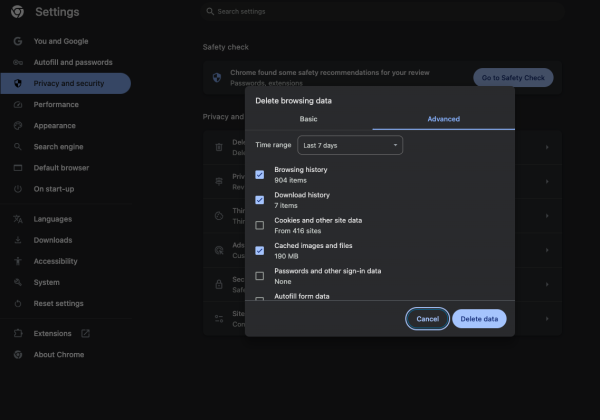
Task: Open the About Chrome sidebar item
Action: coord(58,355)
